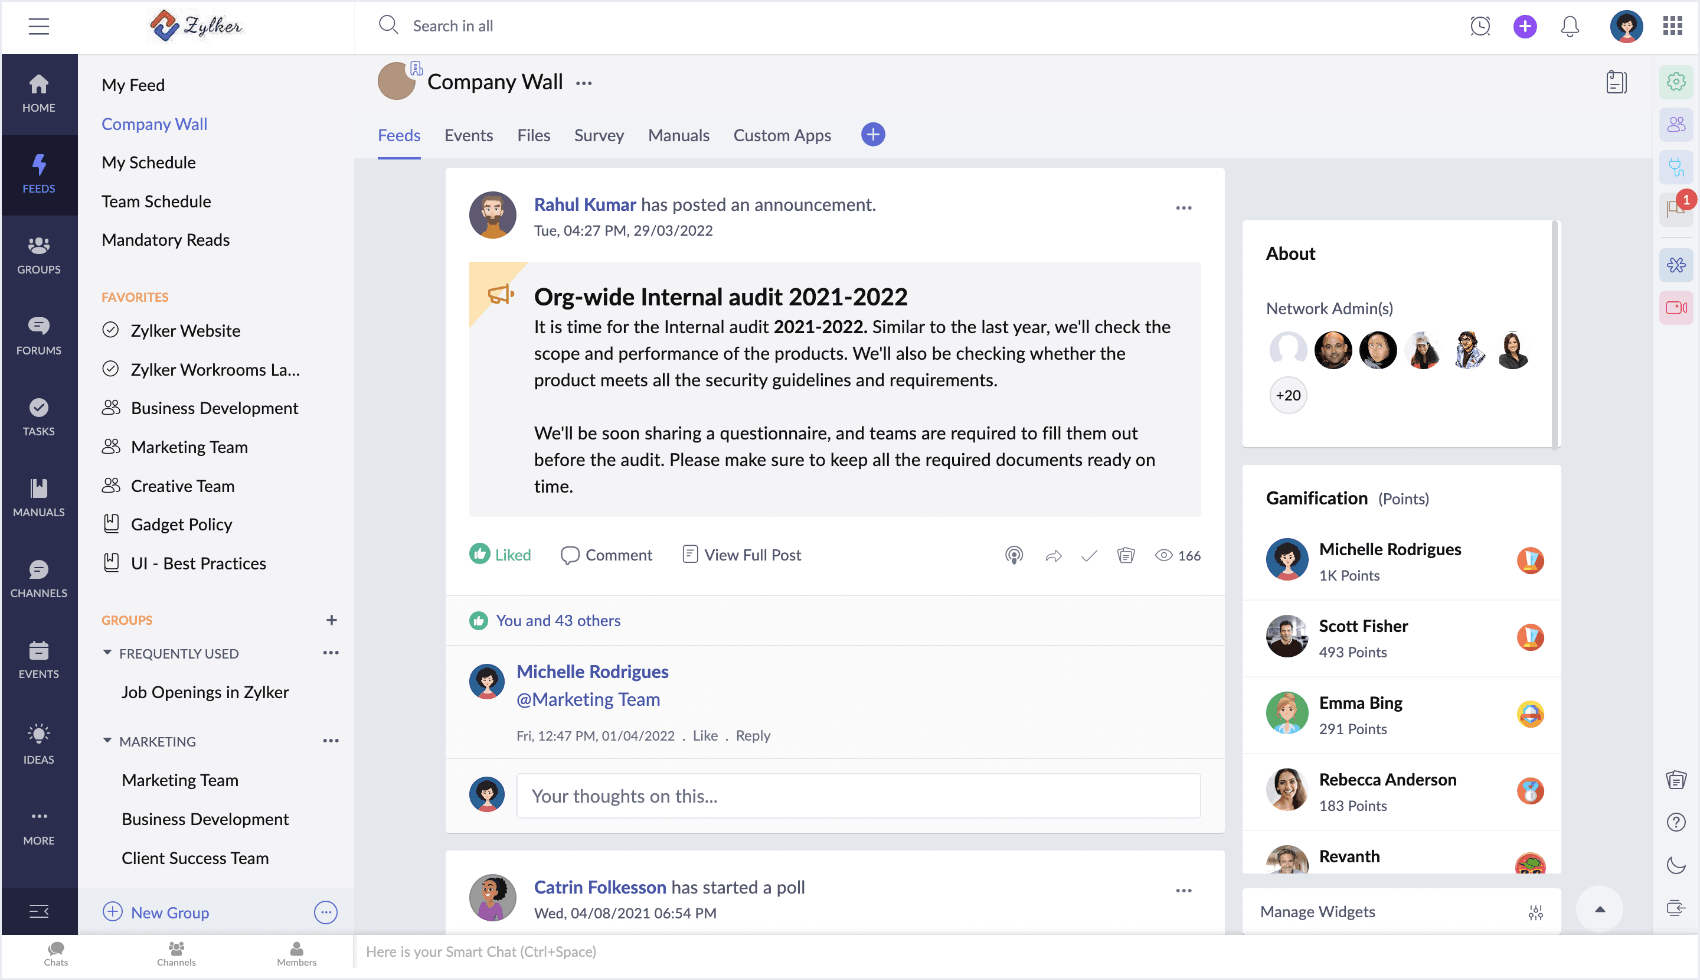This screenshot has height=980, width=1700.
Task: Open Channels in the left rail
Action: coord(39,579)
